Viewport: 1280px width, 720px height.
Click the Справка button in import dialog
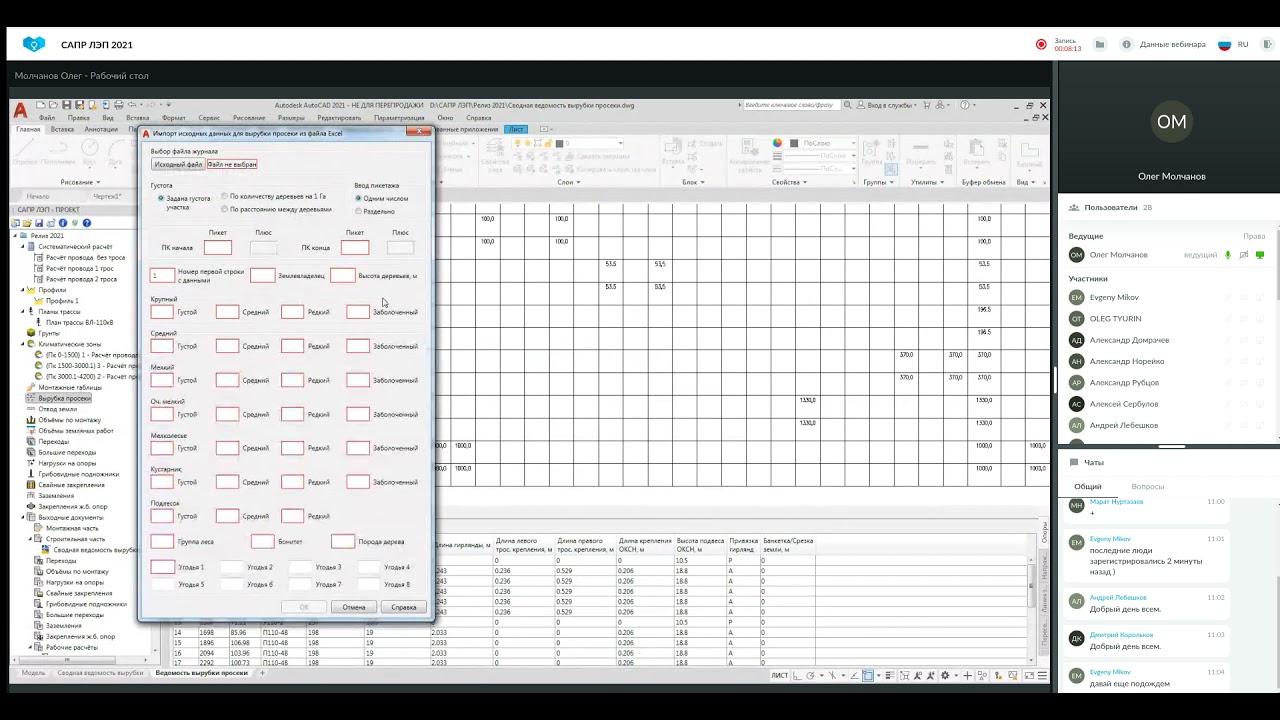404,607
